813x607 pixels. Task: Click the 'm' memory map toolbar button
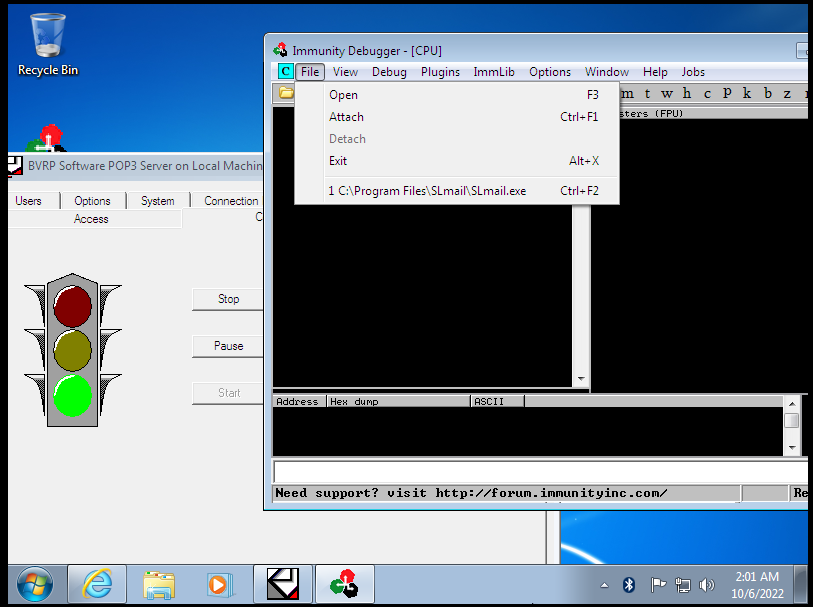[x=627, y=93]
